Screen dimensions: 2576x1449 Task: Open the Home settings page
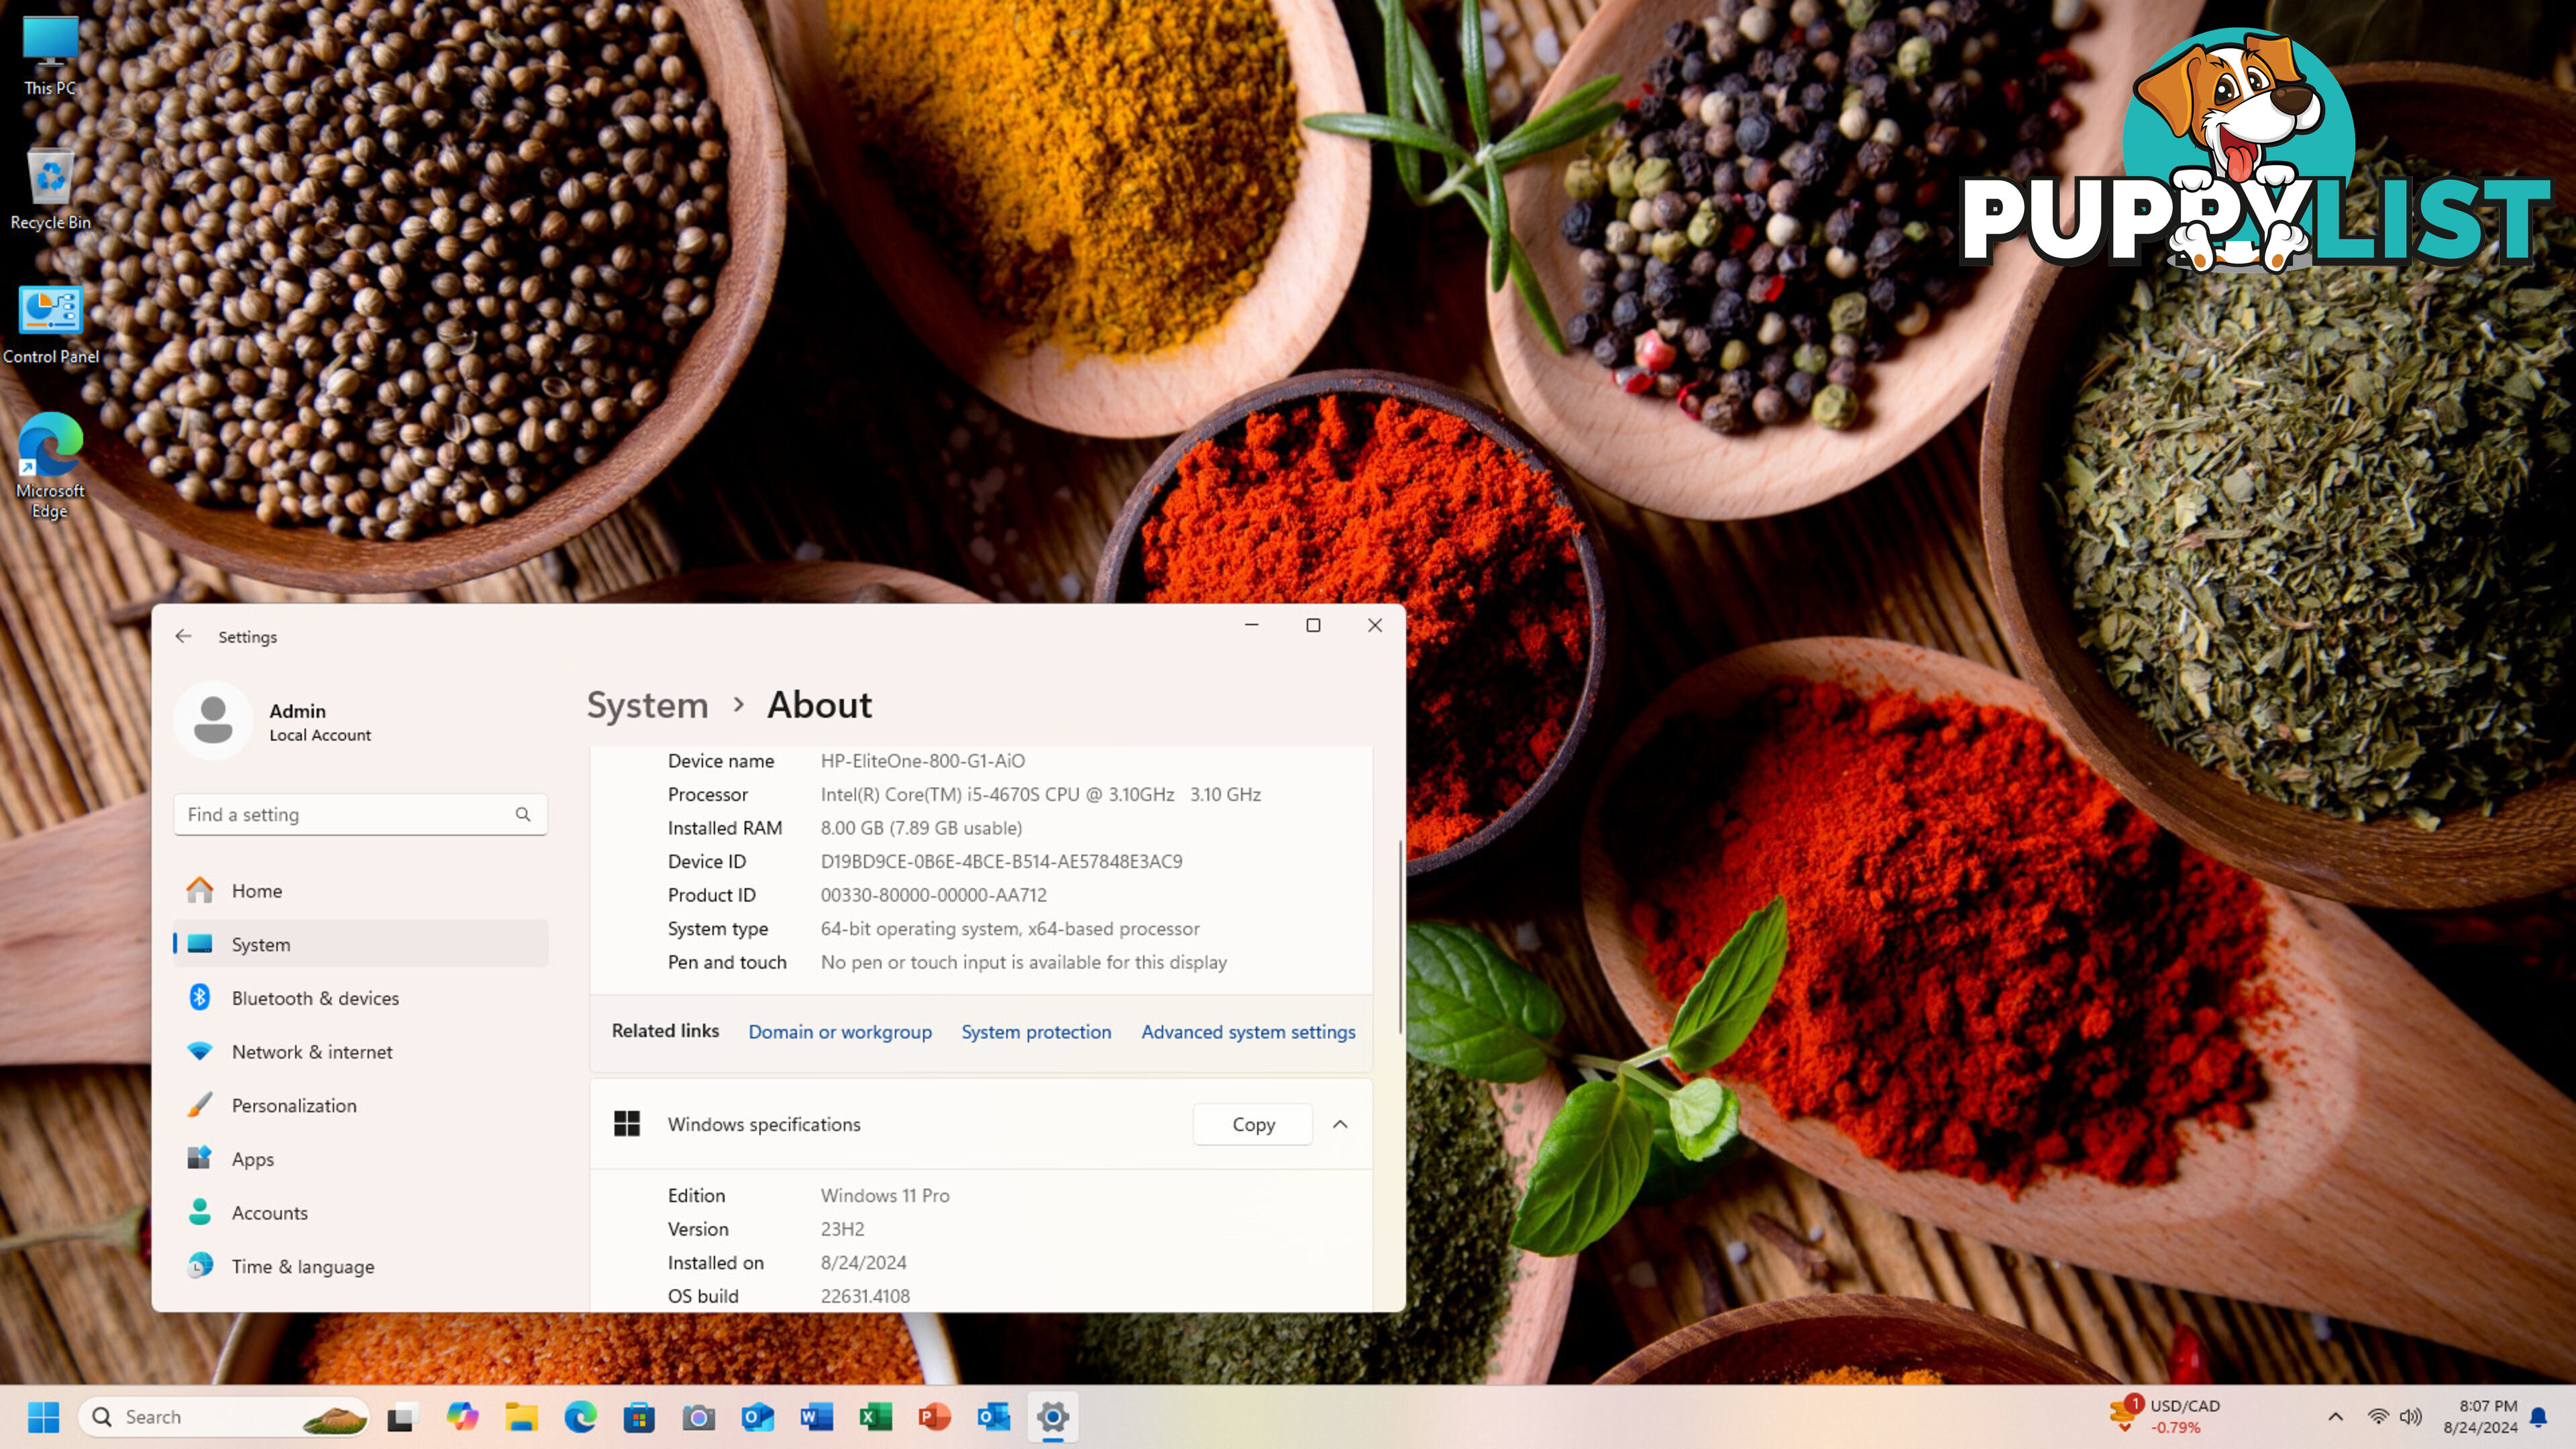point(361,890)
